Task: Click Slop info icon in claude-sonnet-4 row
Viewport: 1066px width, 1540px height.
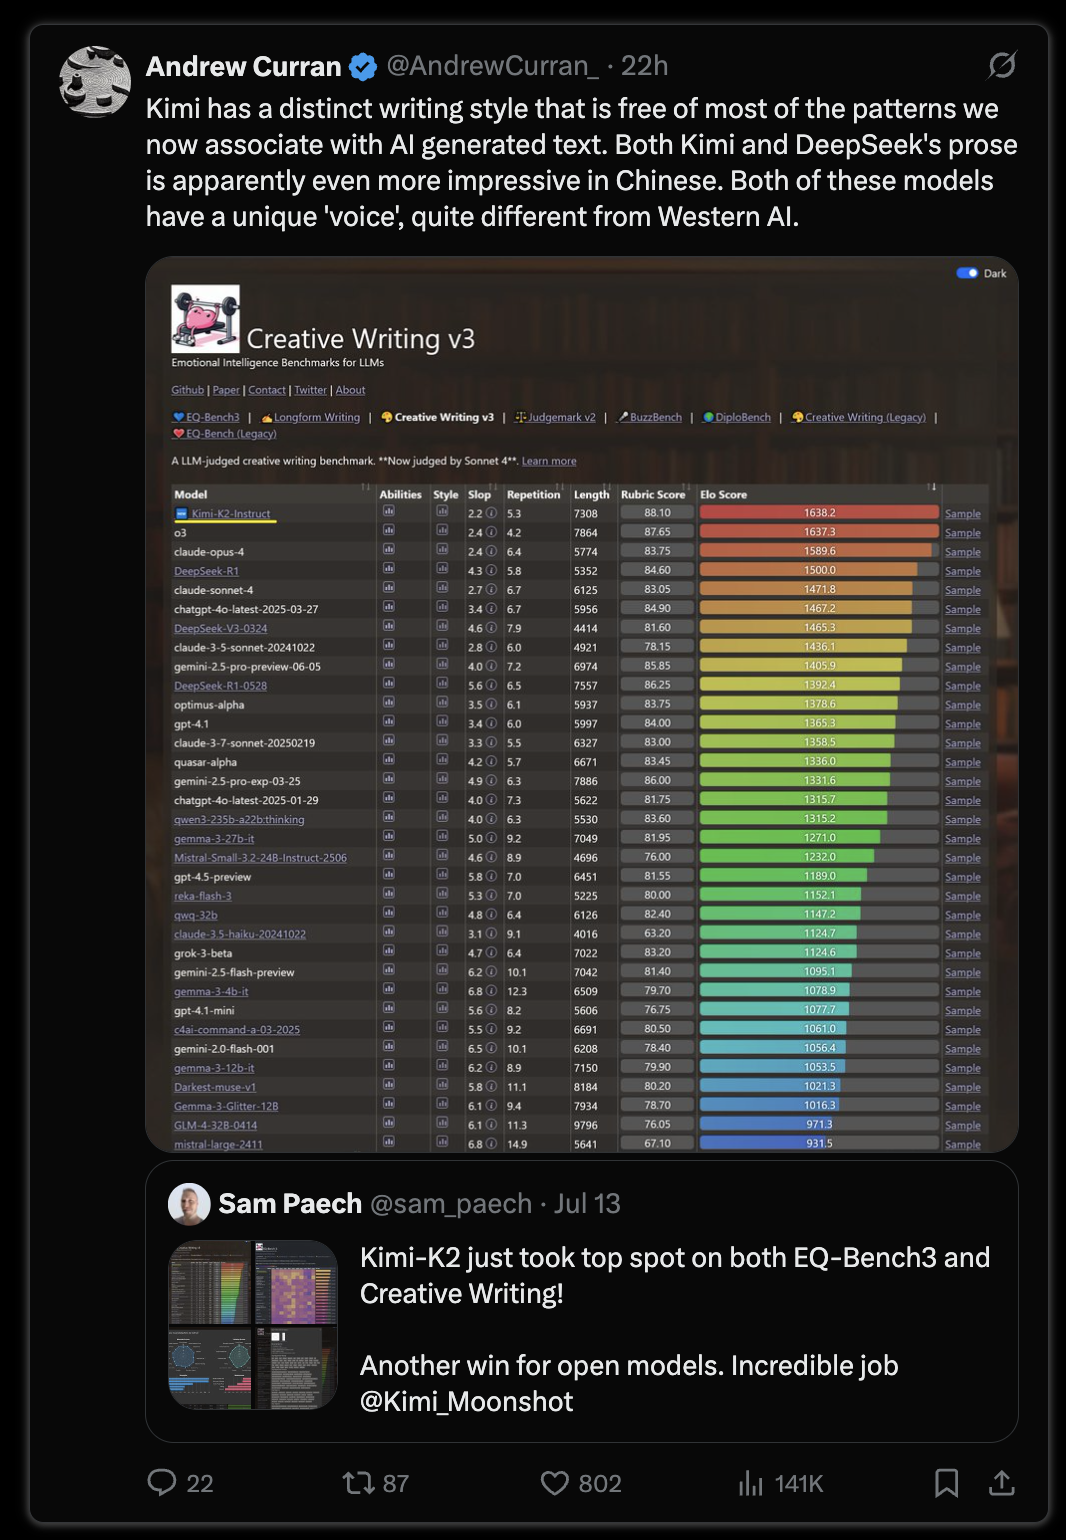Action: [491, 590]
